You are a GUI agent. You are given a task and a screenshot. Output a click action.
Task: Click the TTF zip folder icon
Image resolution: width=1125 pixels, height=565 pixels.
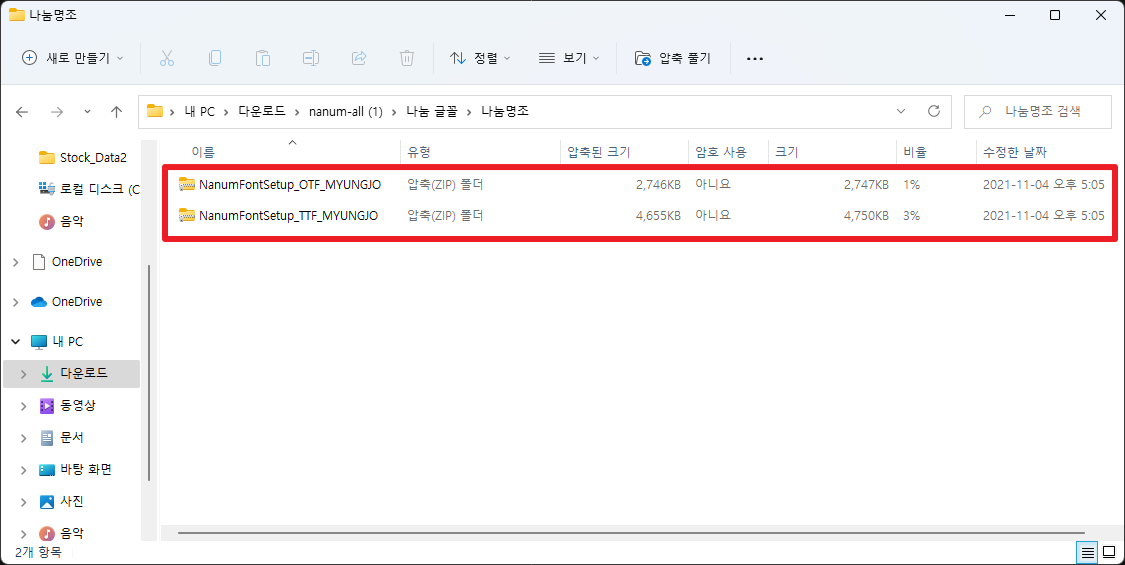[x=187, y=215]
